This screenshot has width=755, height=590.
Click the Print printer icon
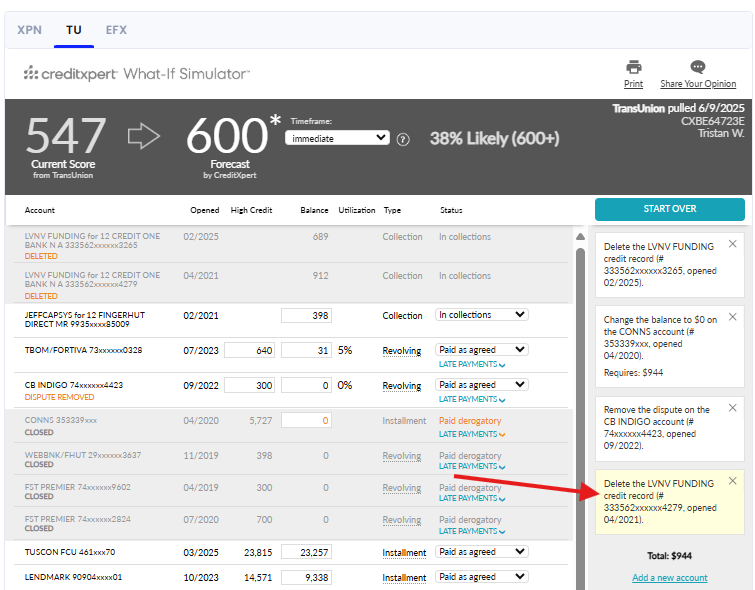633,68
